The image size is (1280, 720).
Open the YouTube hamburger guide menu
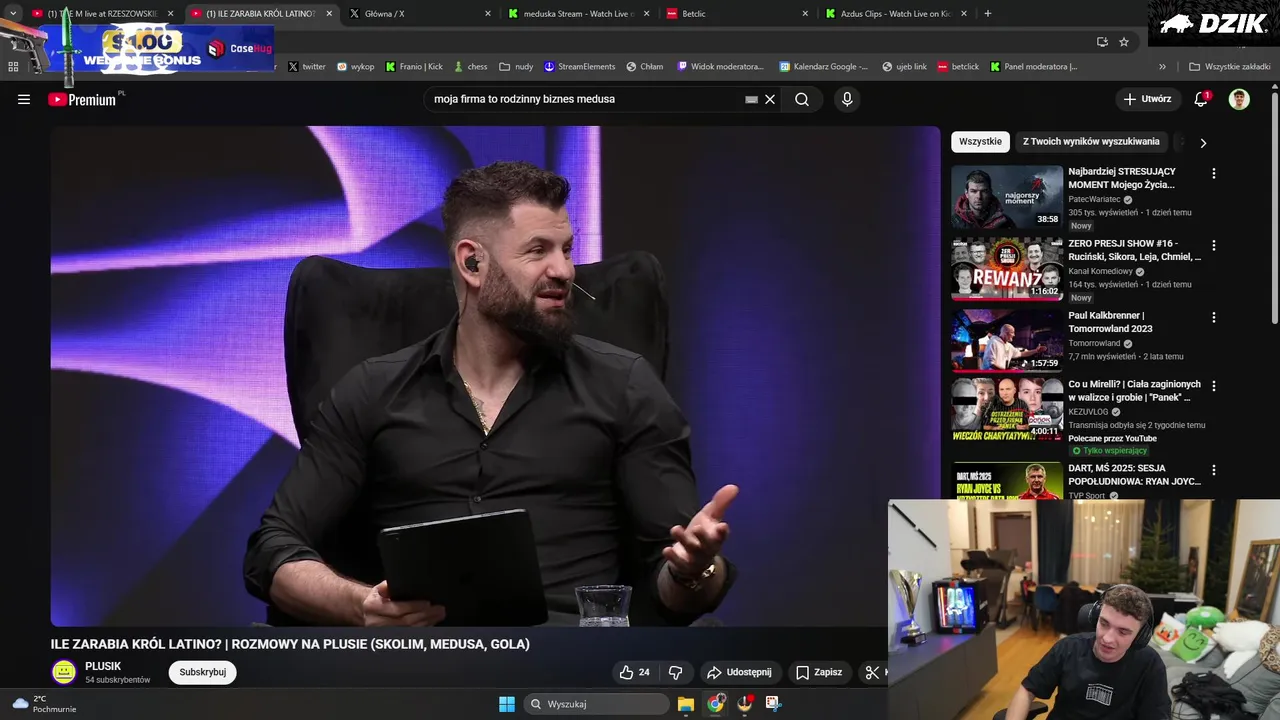[x=24, y=99]
